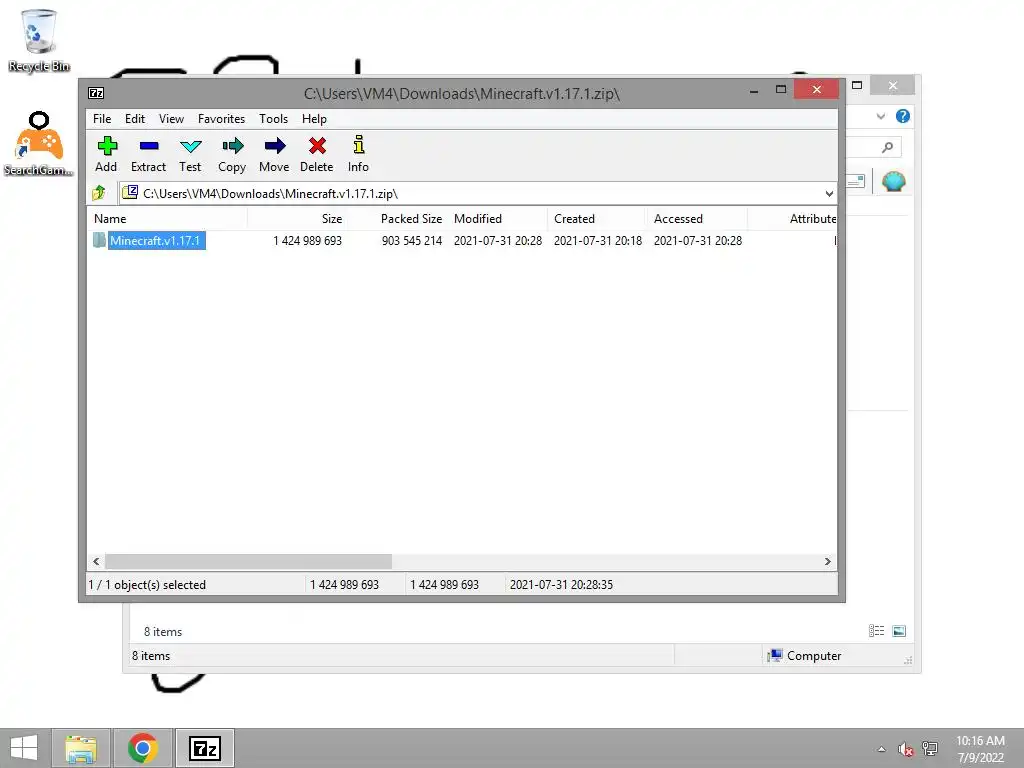Minimize the 7-Zip window
1024x768 pixels.
click(754, 90)
